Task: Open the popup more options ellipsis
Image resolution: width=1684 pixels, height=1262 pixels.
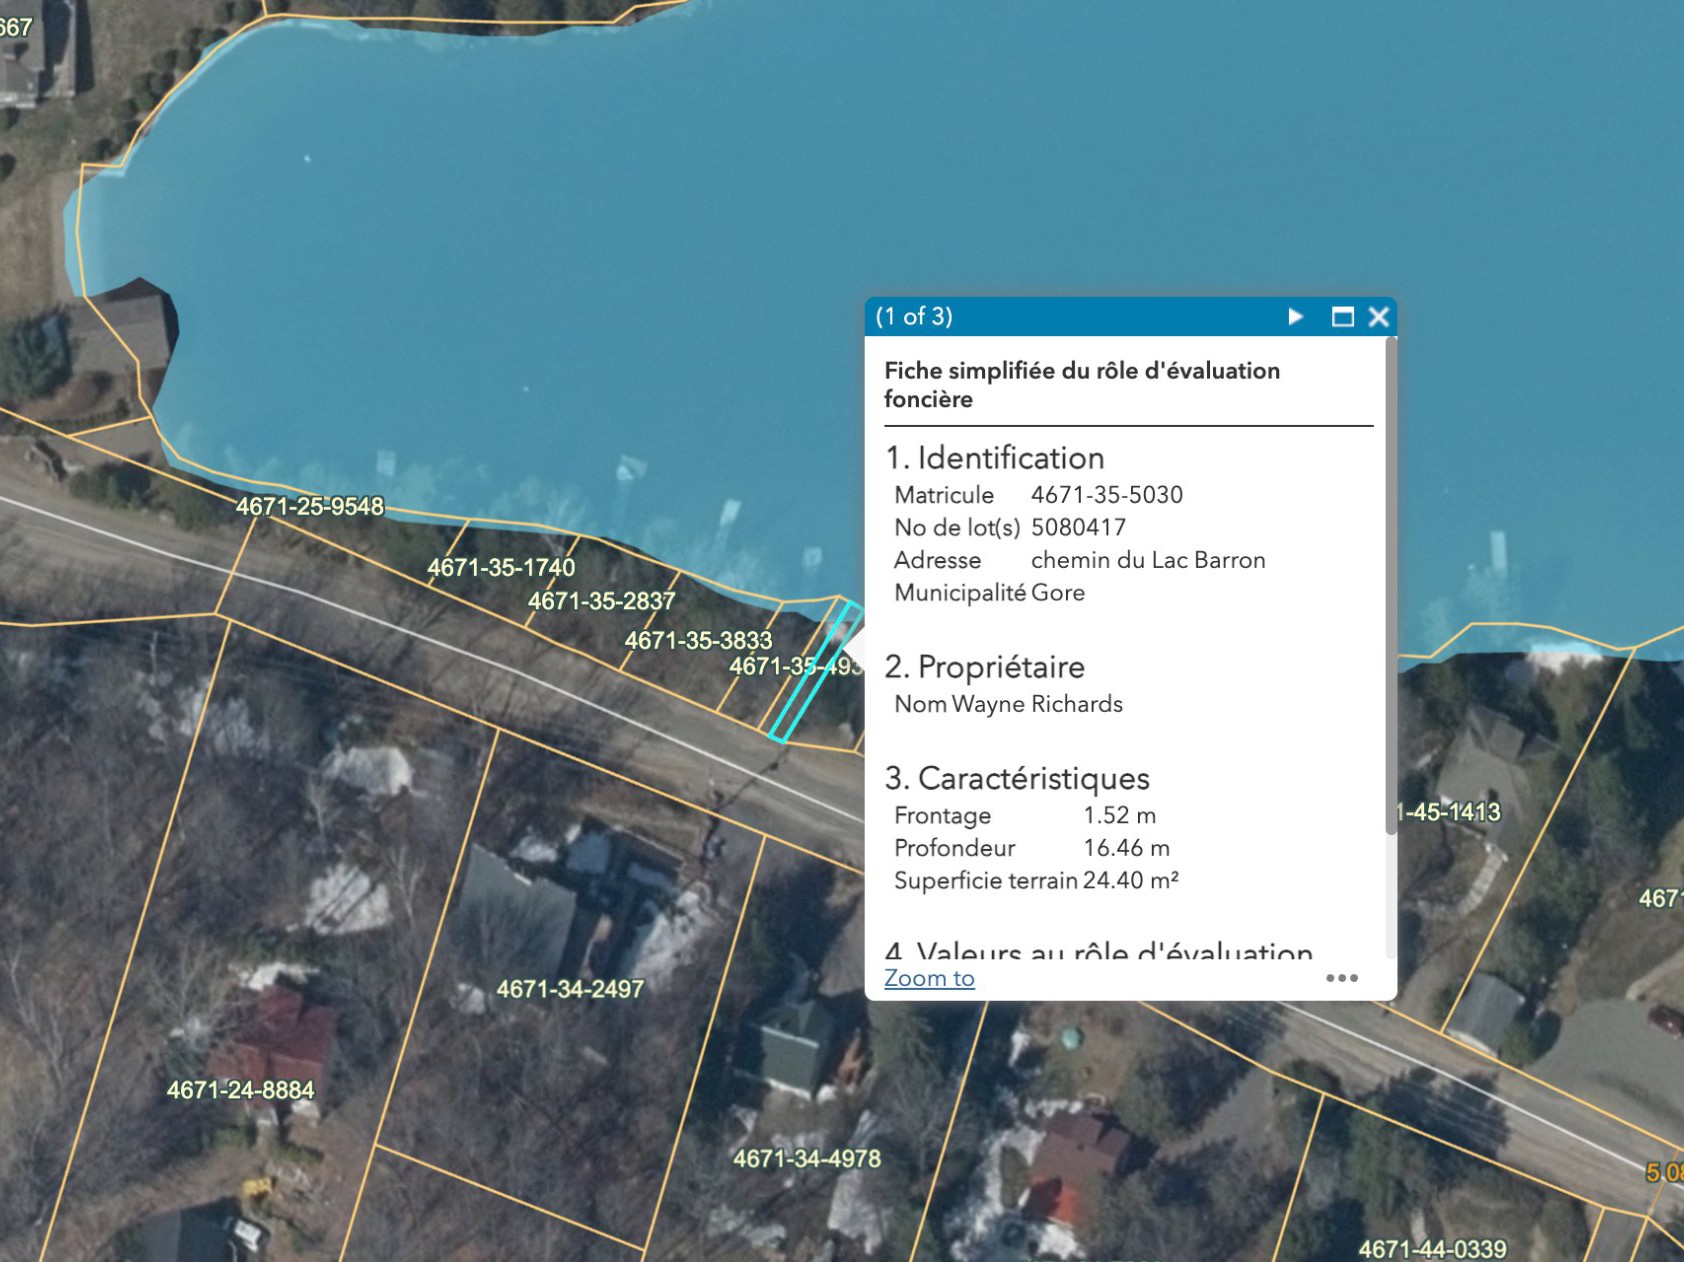Action: [x=1341, y=978]
